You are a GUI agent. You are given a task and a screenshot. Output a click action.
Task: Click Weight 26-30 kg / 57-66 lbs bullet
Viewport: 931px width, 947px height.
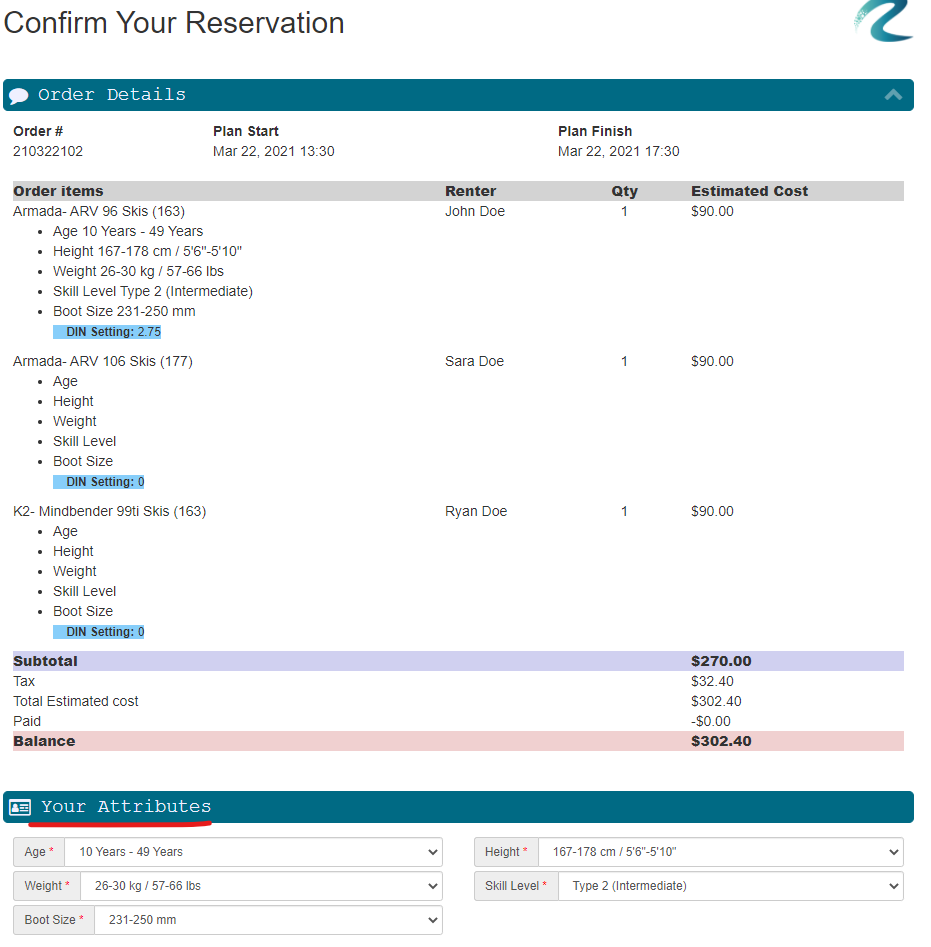click(138, 271)
